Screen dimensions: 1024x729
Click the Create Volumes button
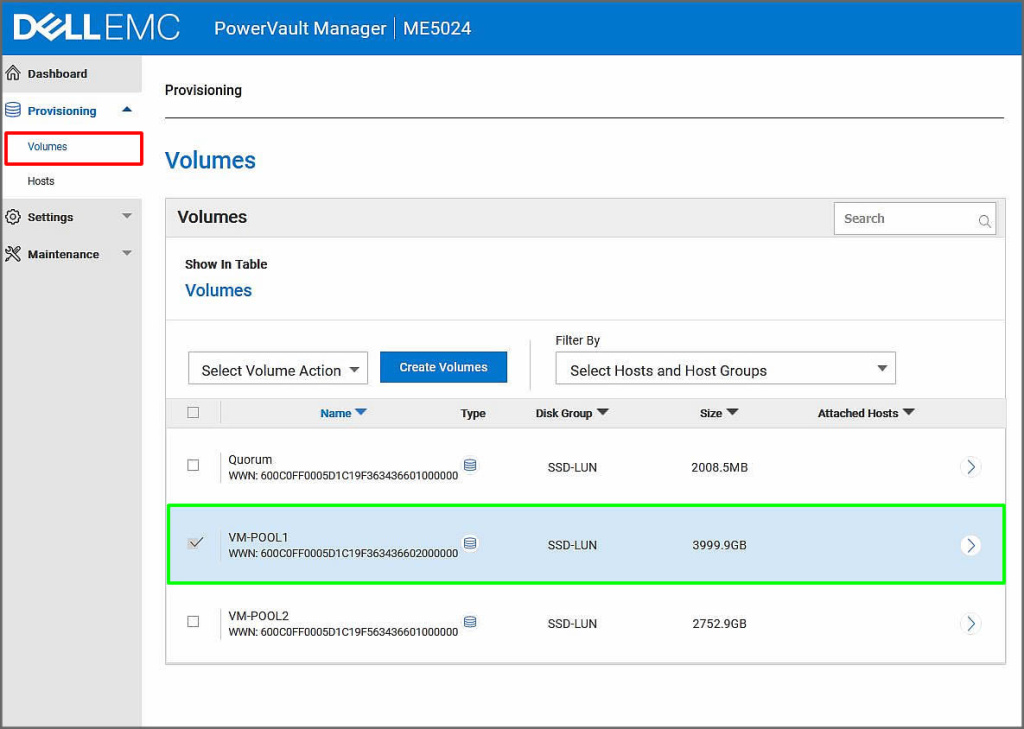(x=443, y=367)
